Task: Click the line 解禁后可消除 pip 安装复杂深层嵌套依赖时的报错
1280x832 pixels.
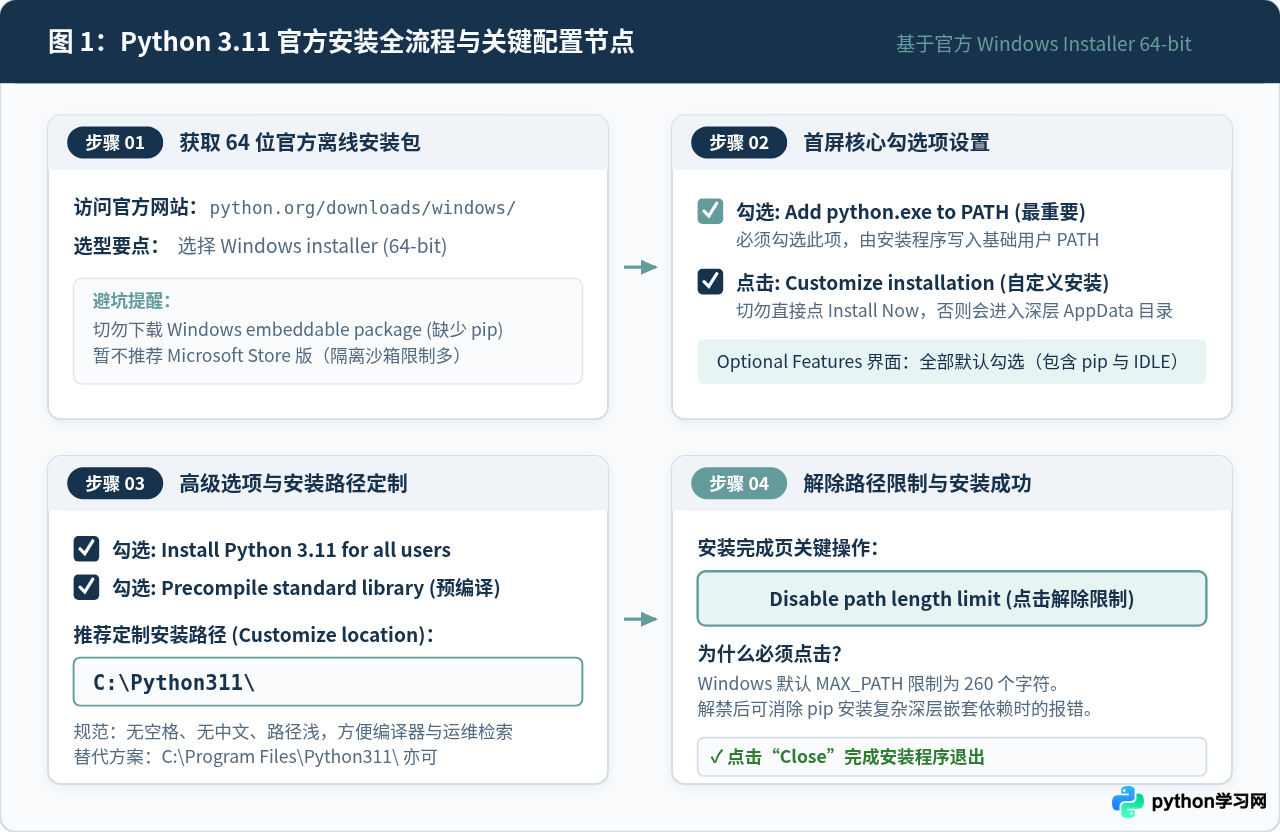Action: coord(898,710)
